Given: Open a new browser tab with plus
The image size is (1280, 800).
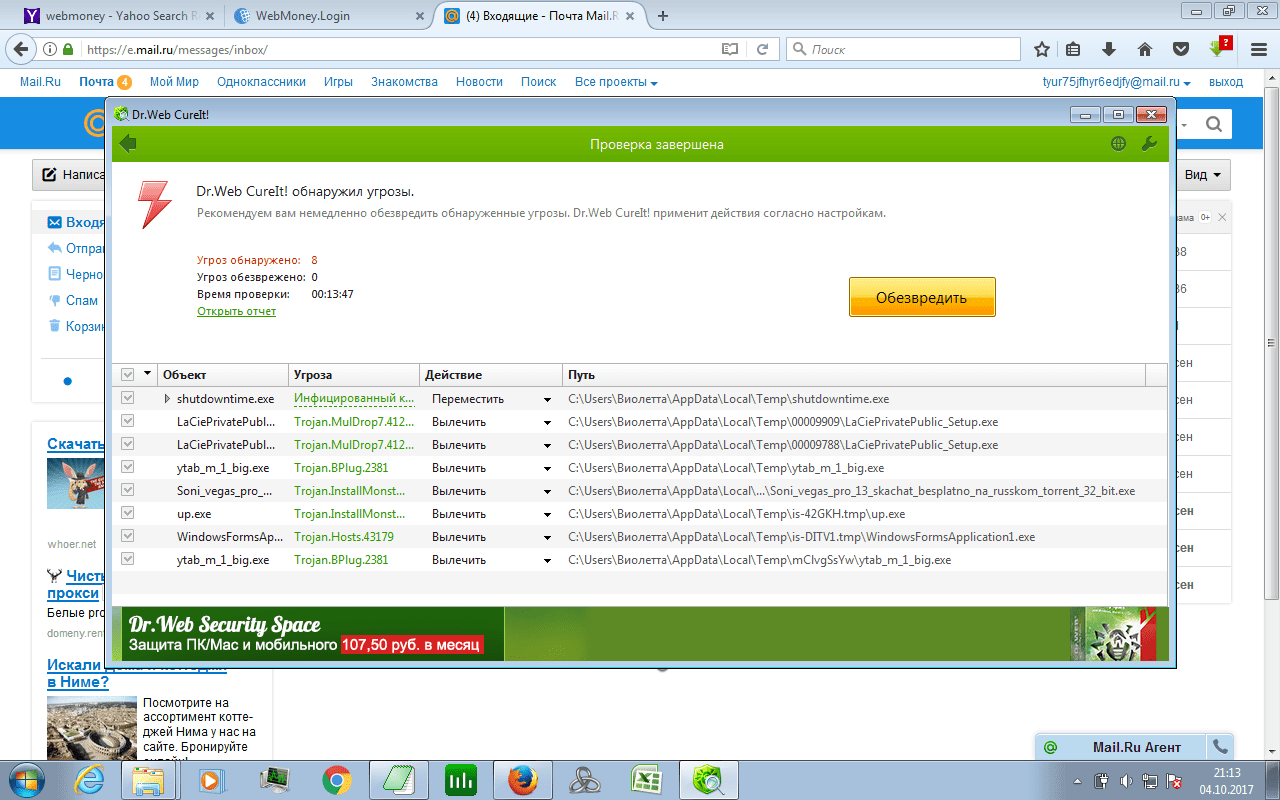Looking at the screenshot, I should click(662, 16).
